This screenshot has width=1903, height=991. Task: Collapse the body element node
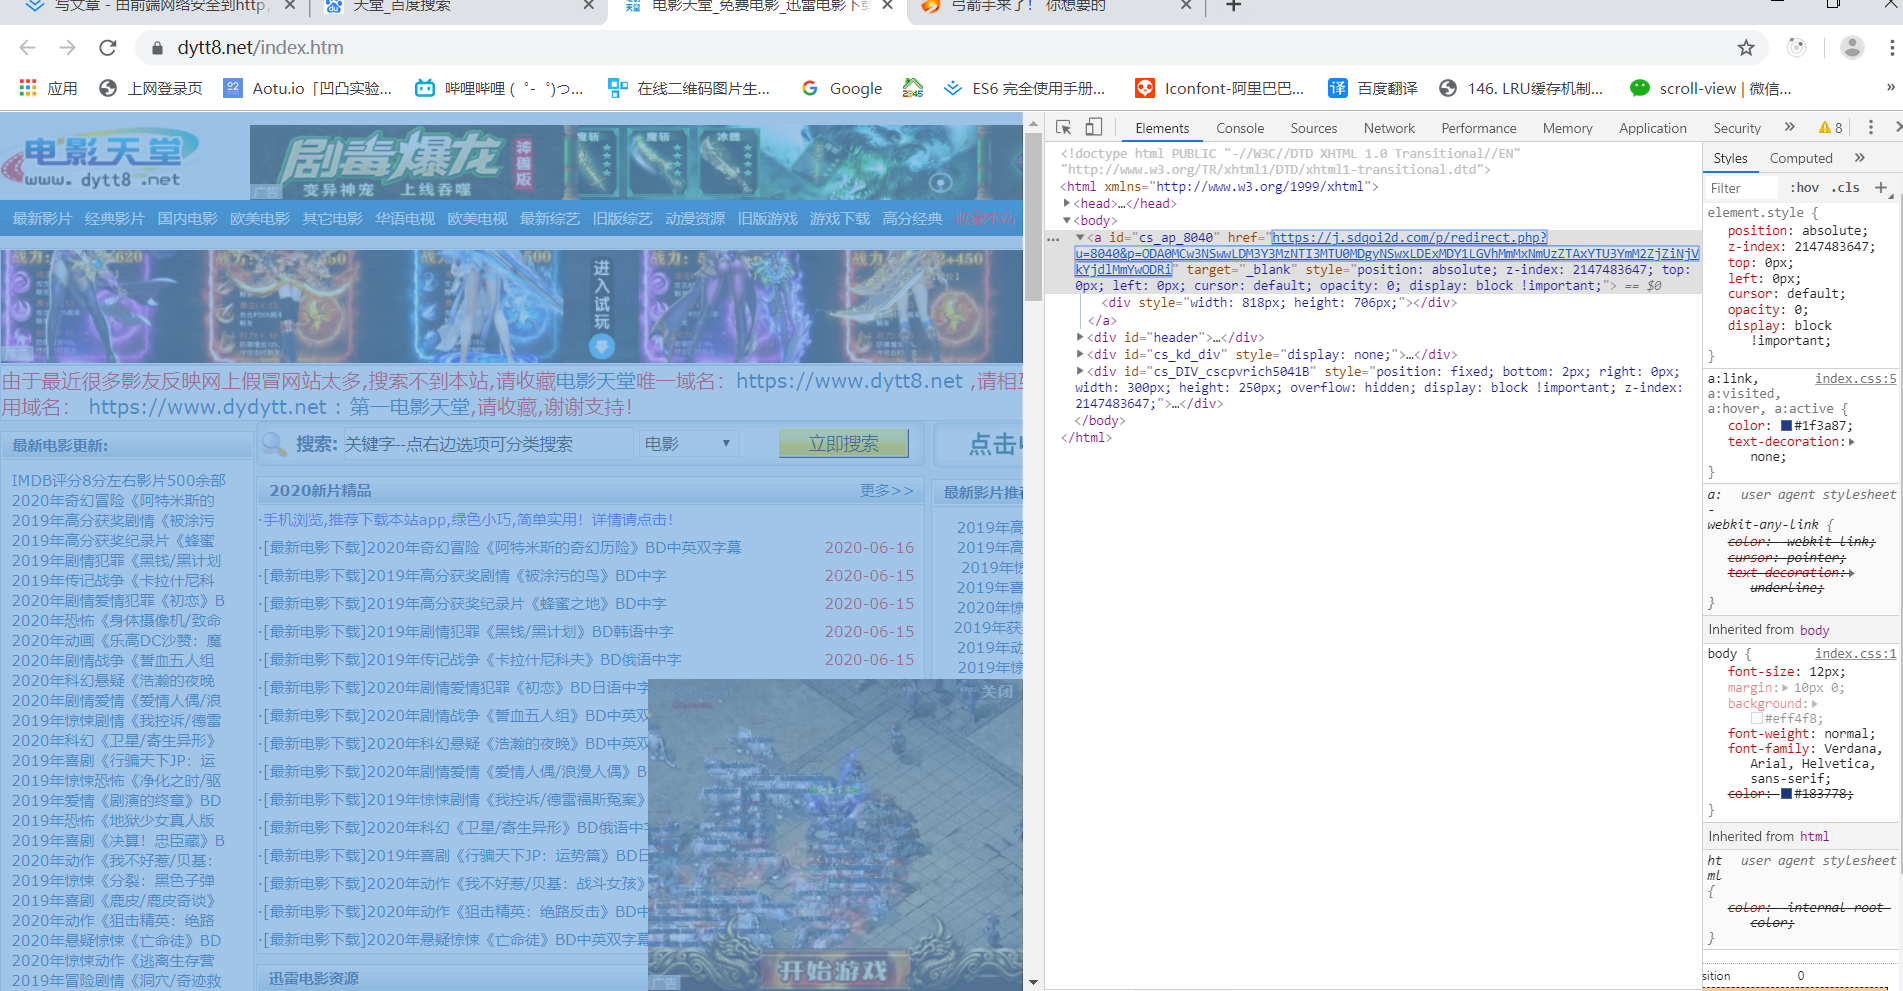tap(1067, 220)
